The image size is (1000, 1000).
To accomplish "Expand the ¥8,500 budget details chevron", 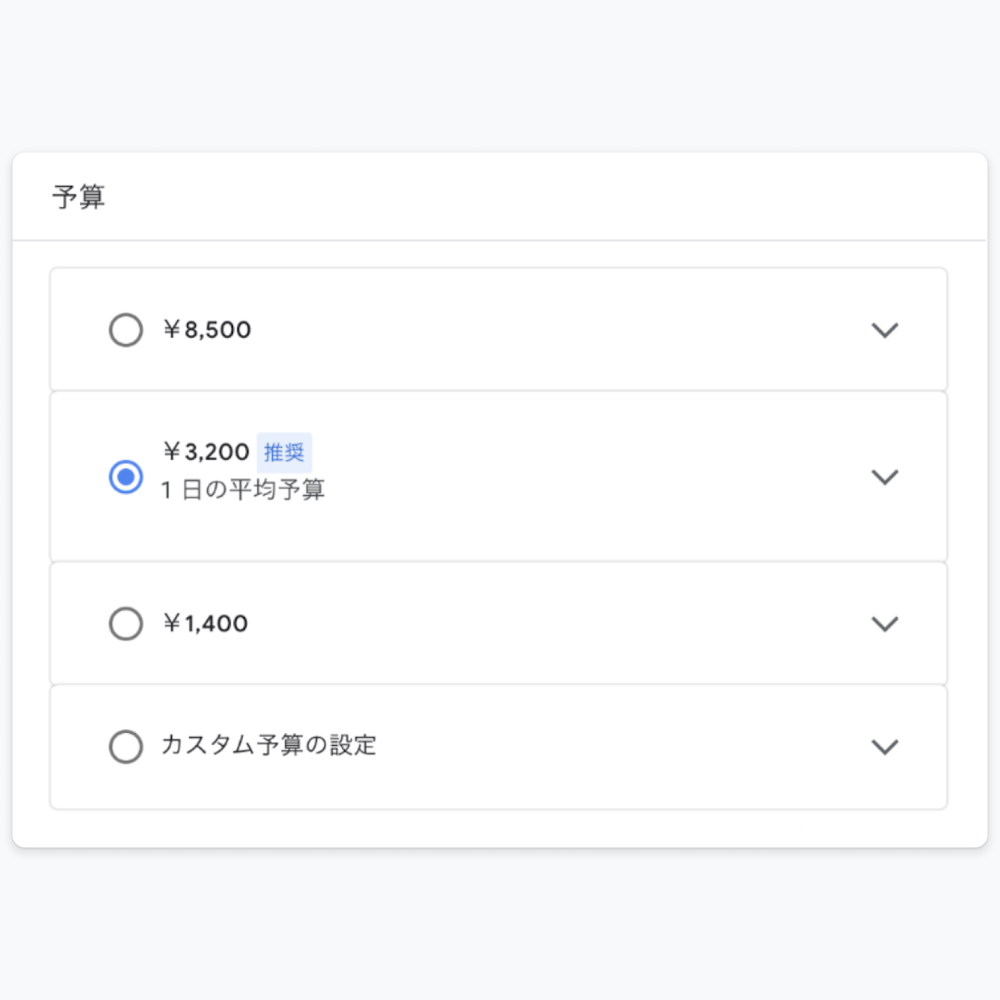I will click(884, 330).
